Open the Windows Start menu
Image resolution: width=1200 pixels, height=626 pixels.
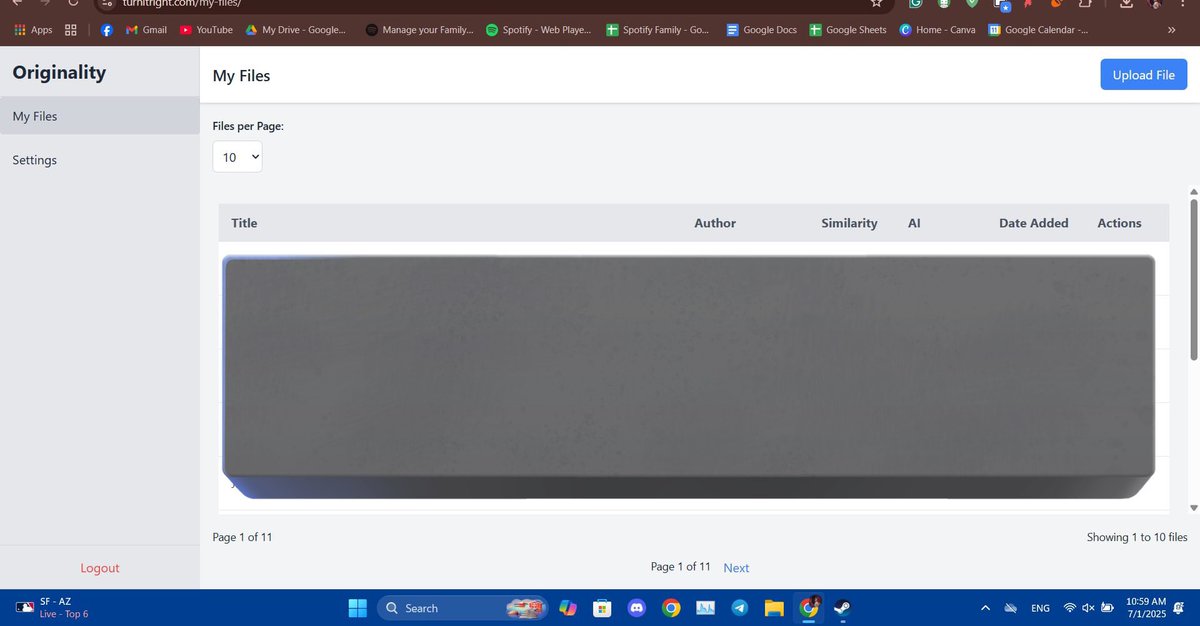[357, 607]
